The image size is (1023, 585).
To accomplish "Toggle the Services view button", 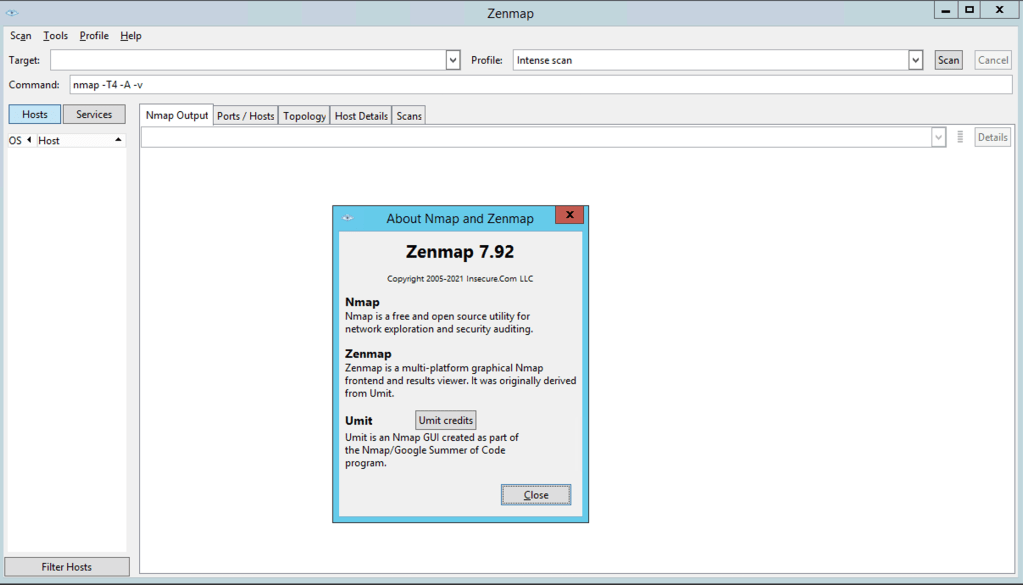I will (94, 114).
